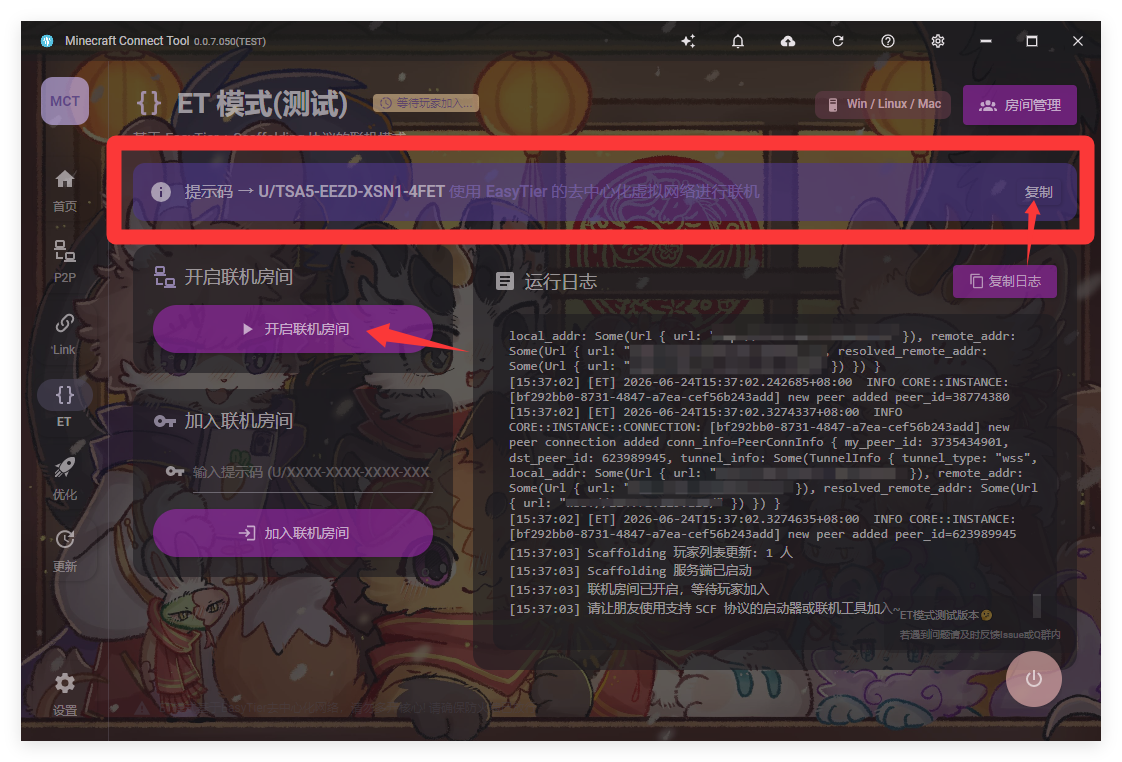The height and width of the screenshot is (762, 1122).
Task: Click log line Scaffolding 服务端已启动
Action: point(630,571)
